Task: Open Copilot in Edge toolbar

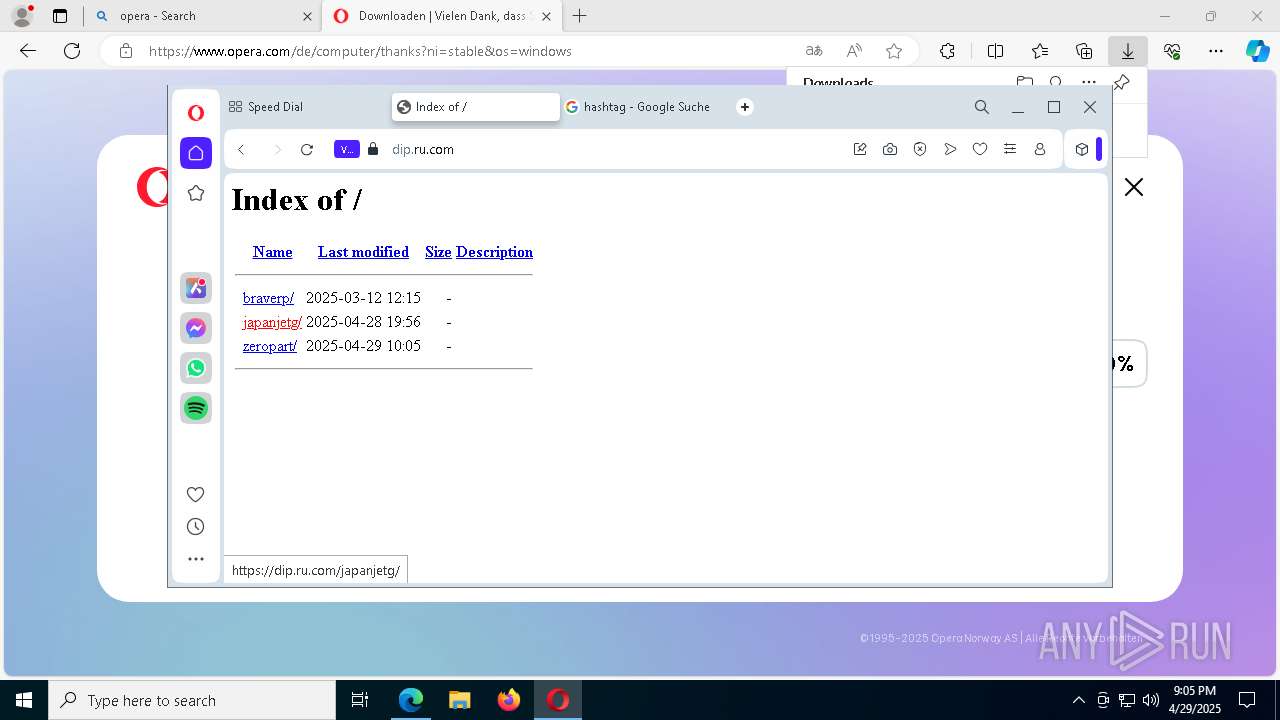Action: (x=1257, y=51)
